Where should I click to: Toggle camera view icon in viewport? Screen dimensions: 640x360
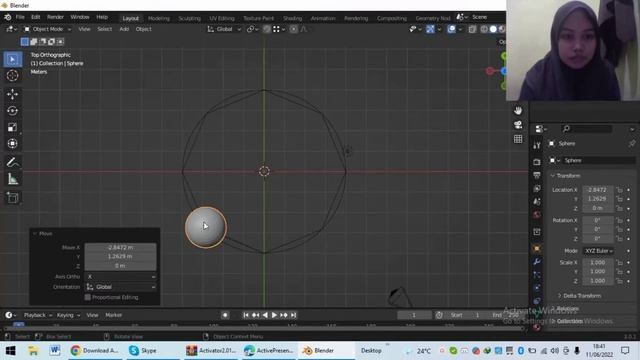point(518,124)
